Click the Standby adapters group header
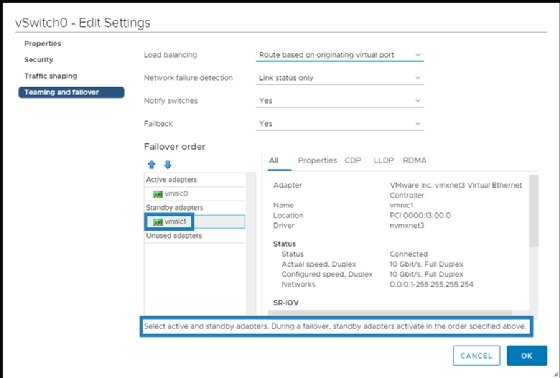The image size is (560, 378). click(195, 208)
